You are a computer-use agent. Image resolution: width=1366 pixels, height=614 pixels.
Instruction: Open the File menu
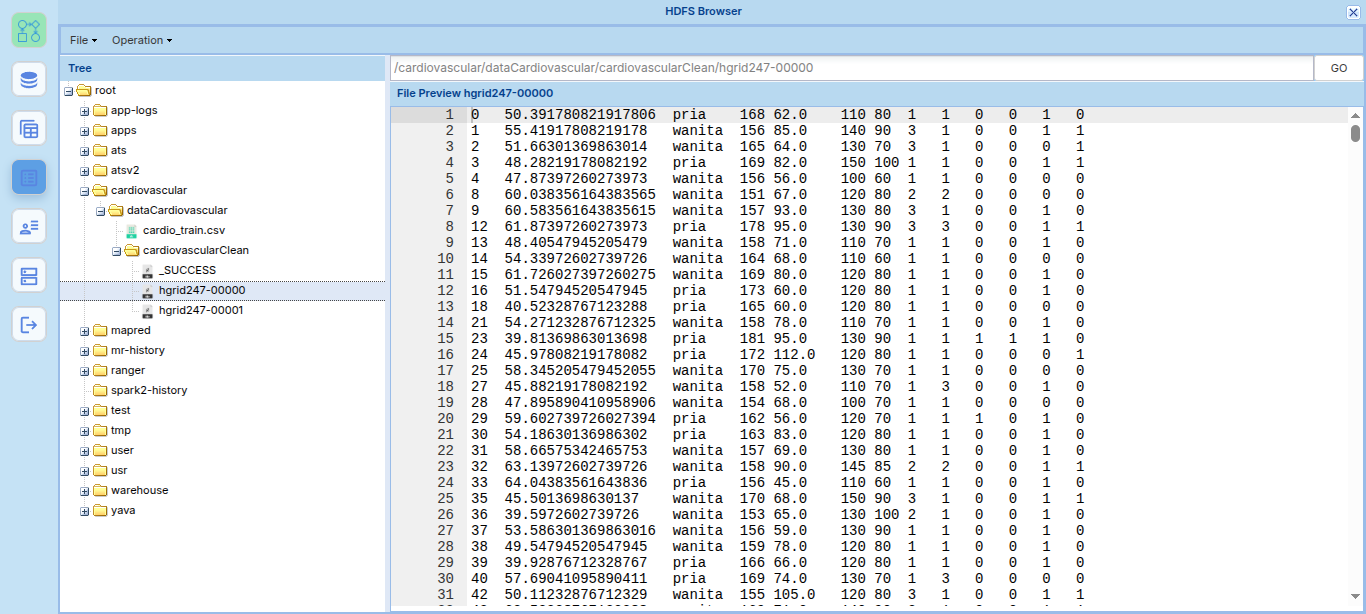83,40
